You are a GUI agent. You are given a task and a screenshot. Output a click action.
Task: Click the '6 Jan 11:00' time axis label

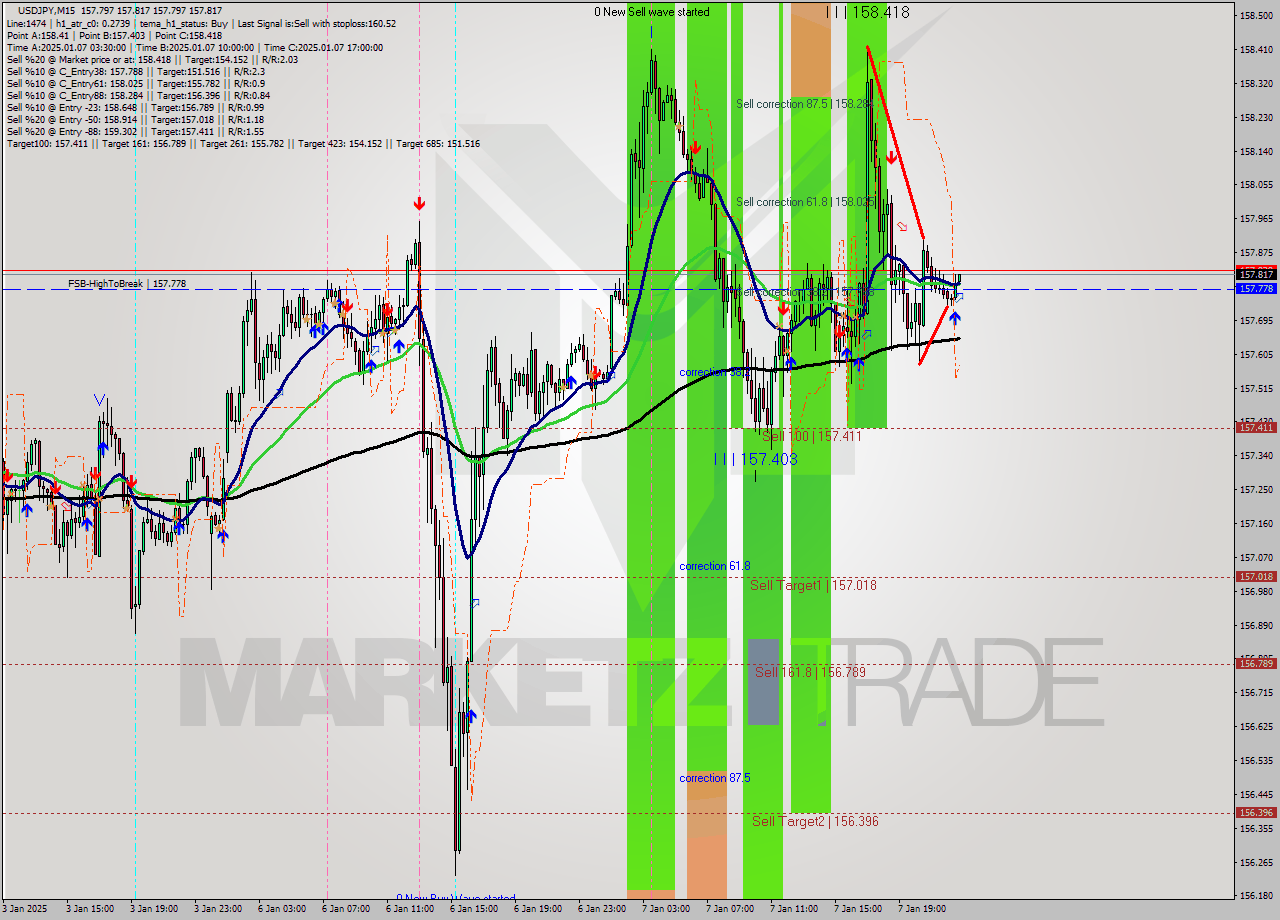(408, 909)
